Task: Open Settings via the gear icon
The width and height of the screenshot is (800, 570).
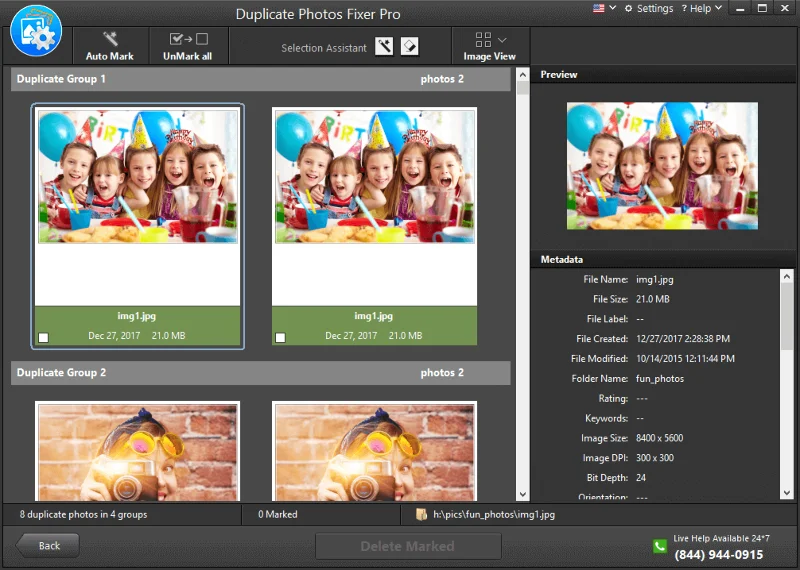Action: 628,9
